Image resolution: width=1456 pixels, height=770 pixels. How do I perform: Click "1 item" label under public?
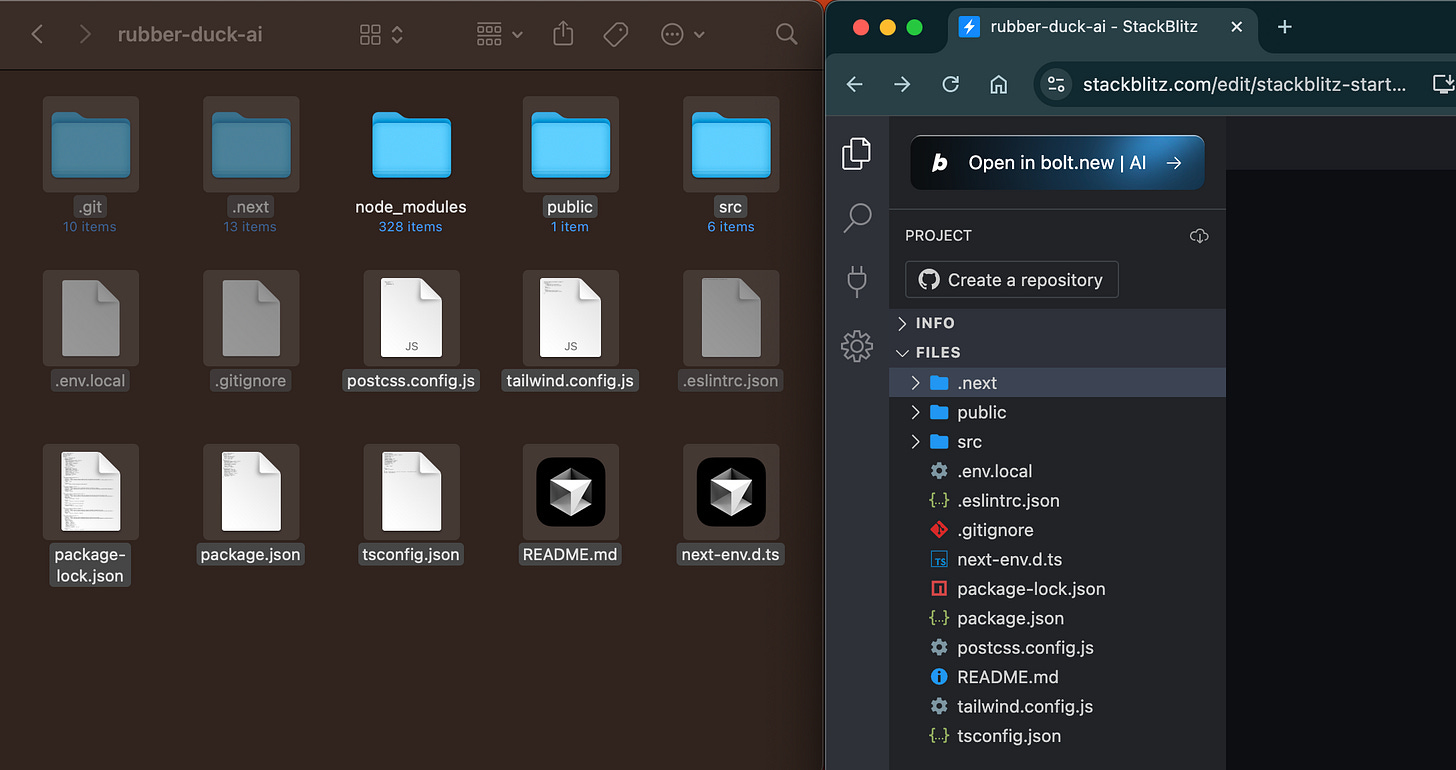click(x=571, y=227)
